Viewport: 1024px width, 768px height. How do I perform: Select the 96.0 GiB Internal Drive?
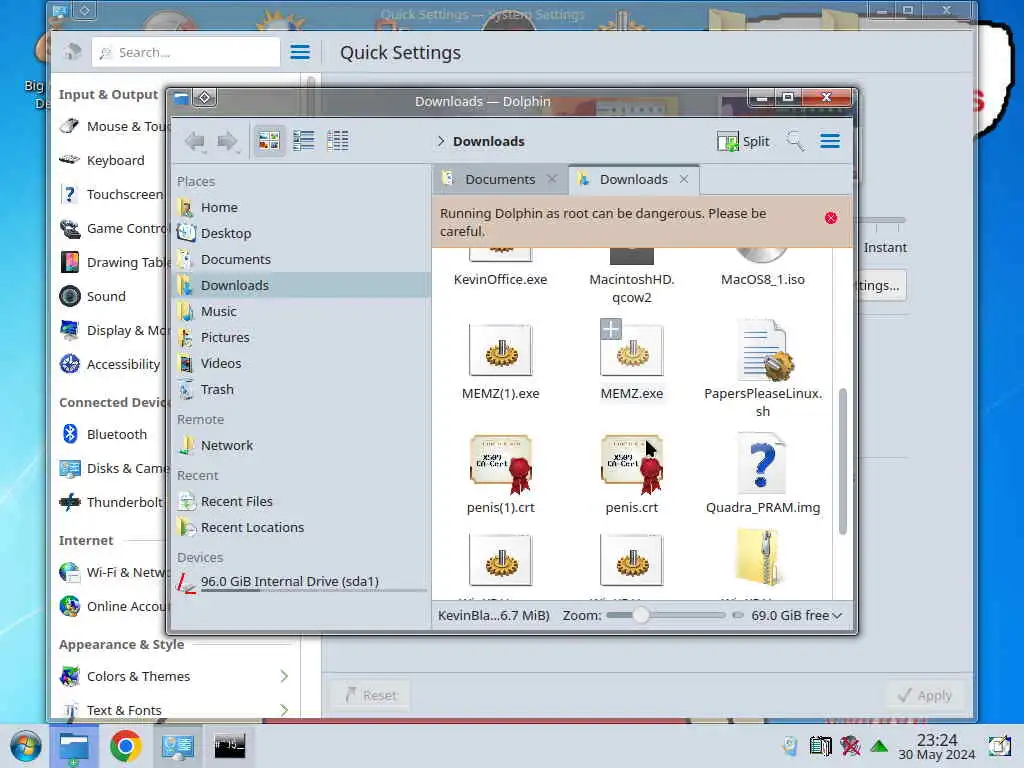click(302, 582)
